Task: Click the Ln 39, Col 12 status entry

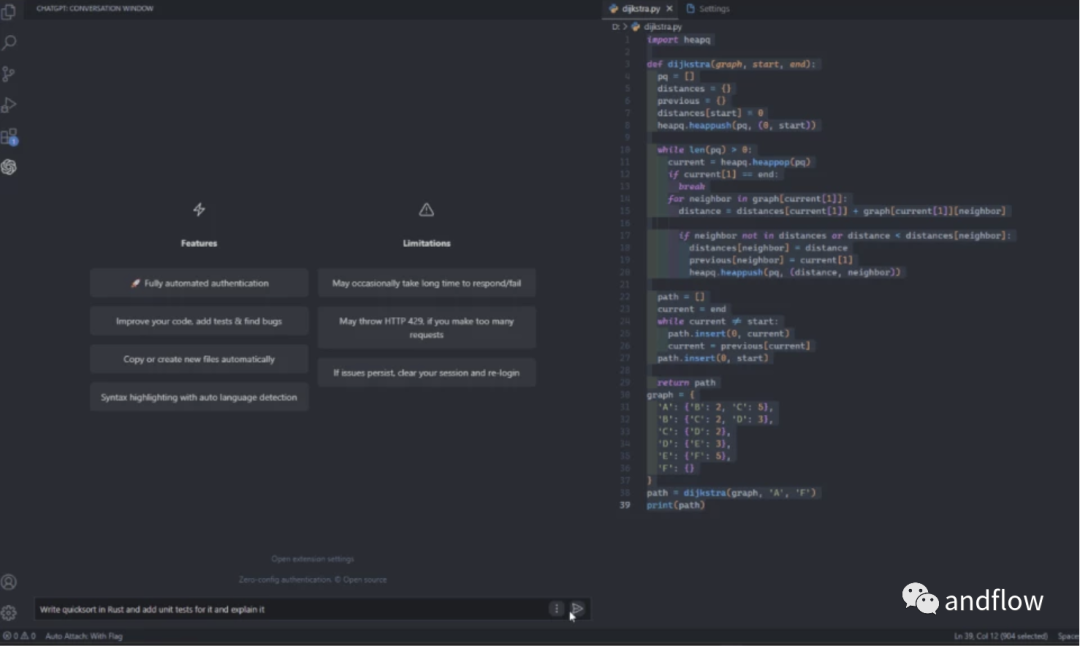Action: 1000,636
